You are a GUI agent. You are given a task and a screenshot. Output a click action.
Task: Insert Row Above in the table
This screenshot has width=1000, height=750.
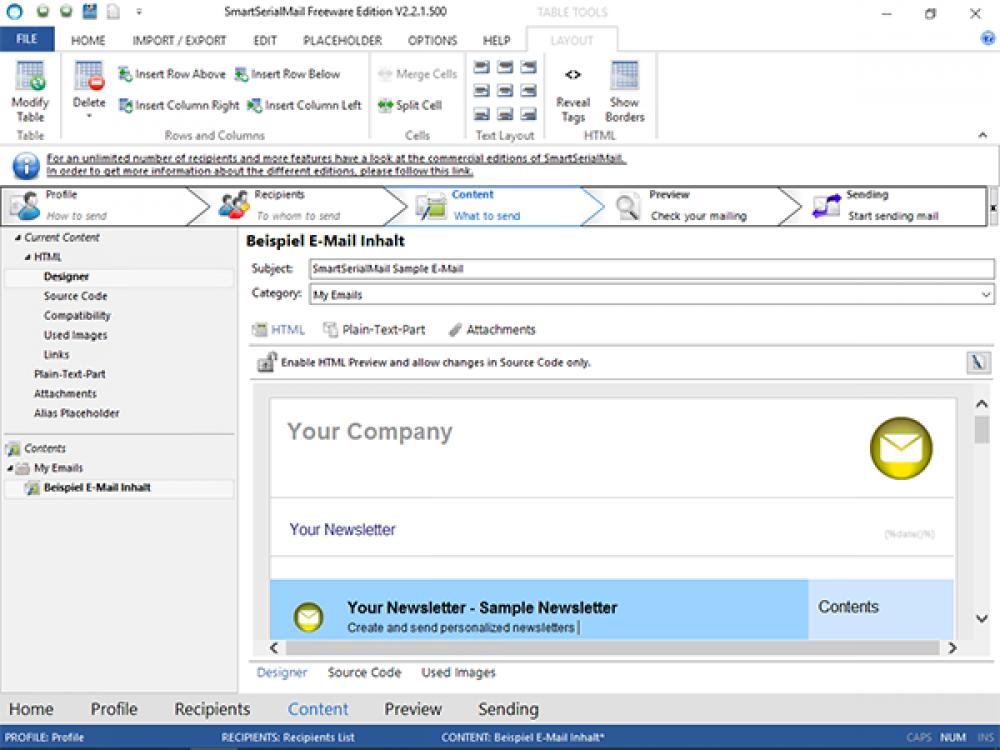pos(170,74)
